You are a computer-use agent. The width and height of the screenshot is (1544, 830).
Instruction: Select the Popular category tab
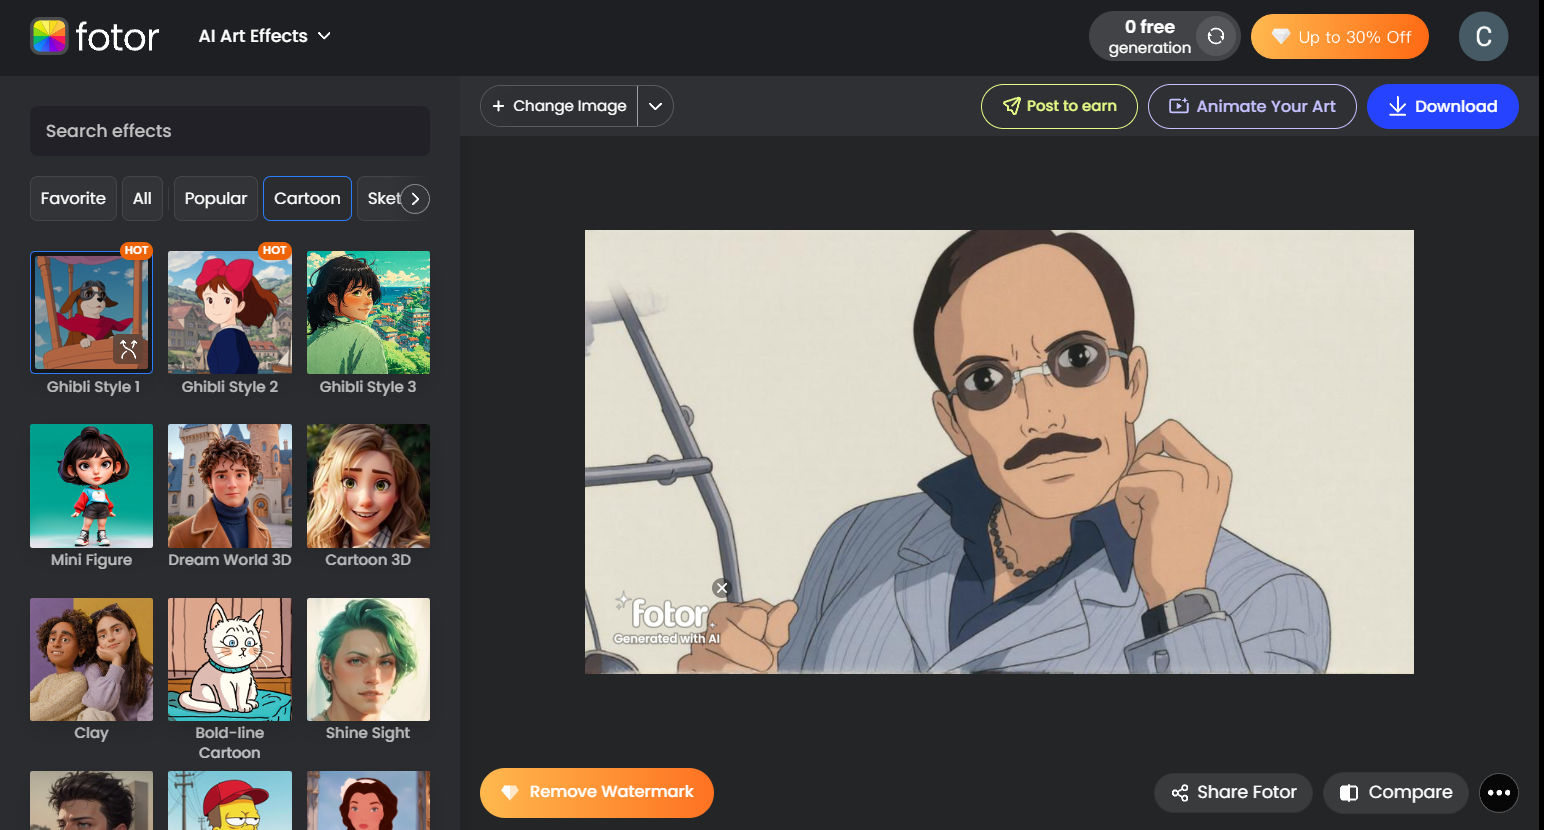coord(215,198)
